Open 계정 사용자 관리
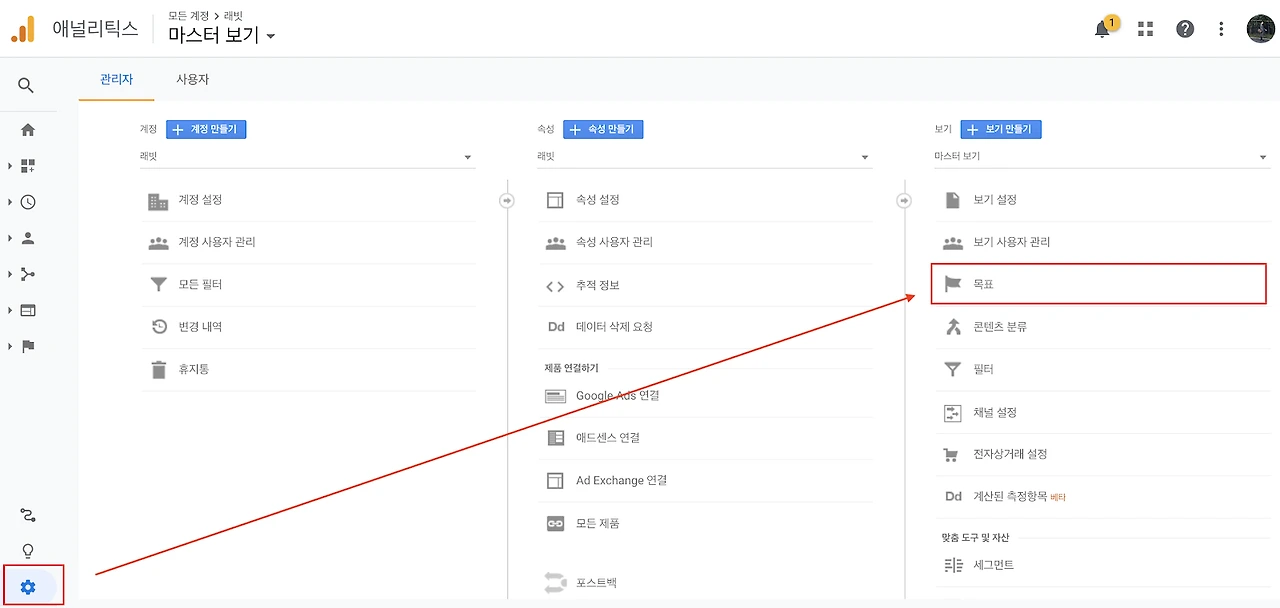The width and height of the screenshot is (1280, 608). coord(308,243)
